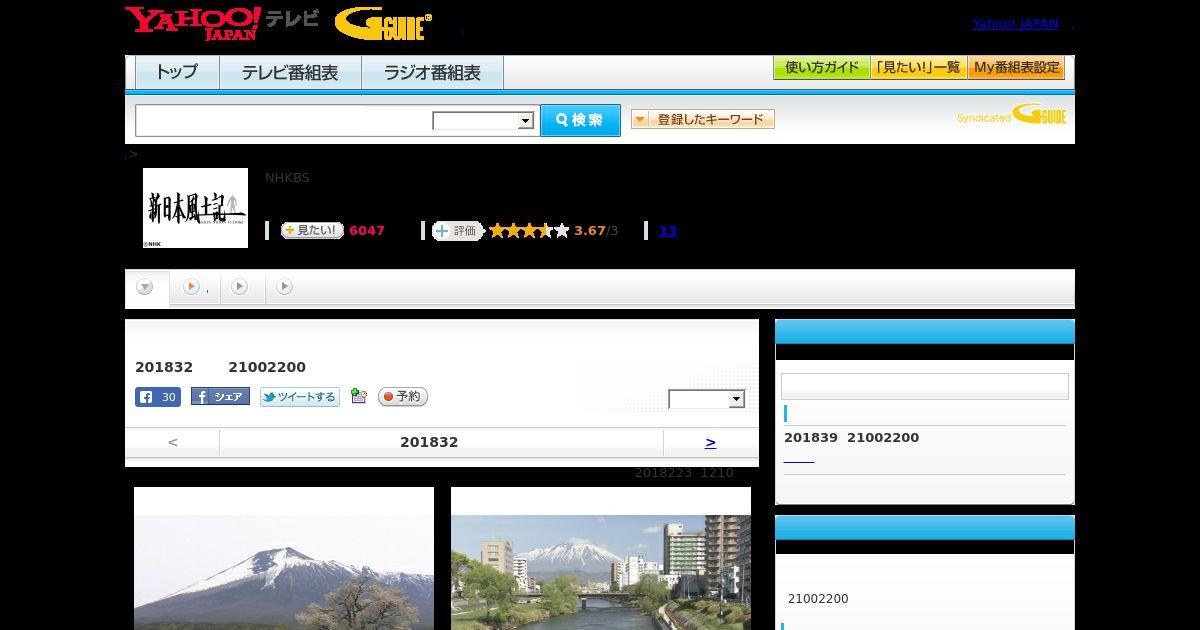
Task: Click the sidebar text field
Action: click(925, 387)
